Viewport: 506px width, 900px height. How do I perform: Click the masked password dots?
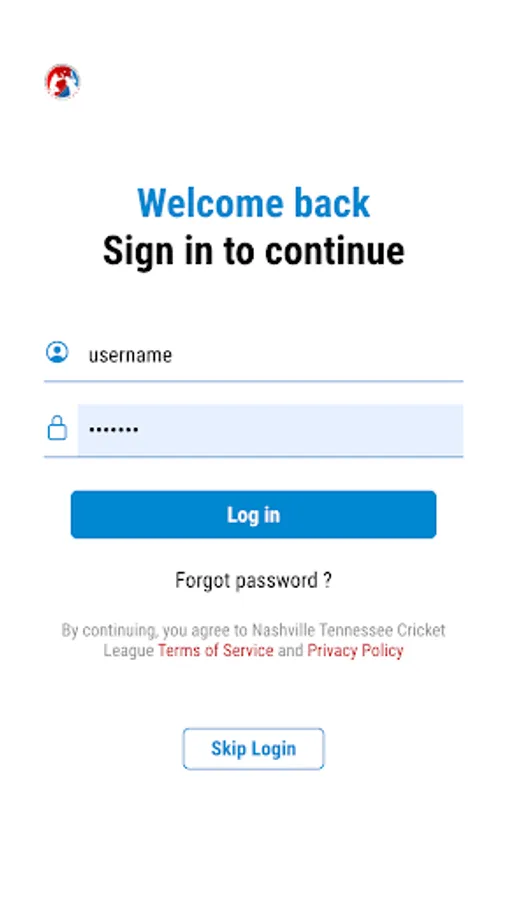(114, 429)
